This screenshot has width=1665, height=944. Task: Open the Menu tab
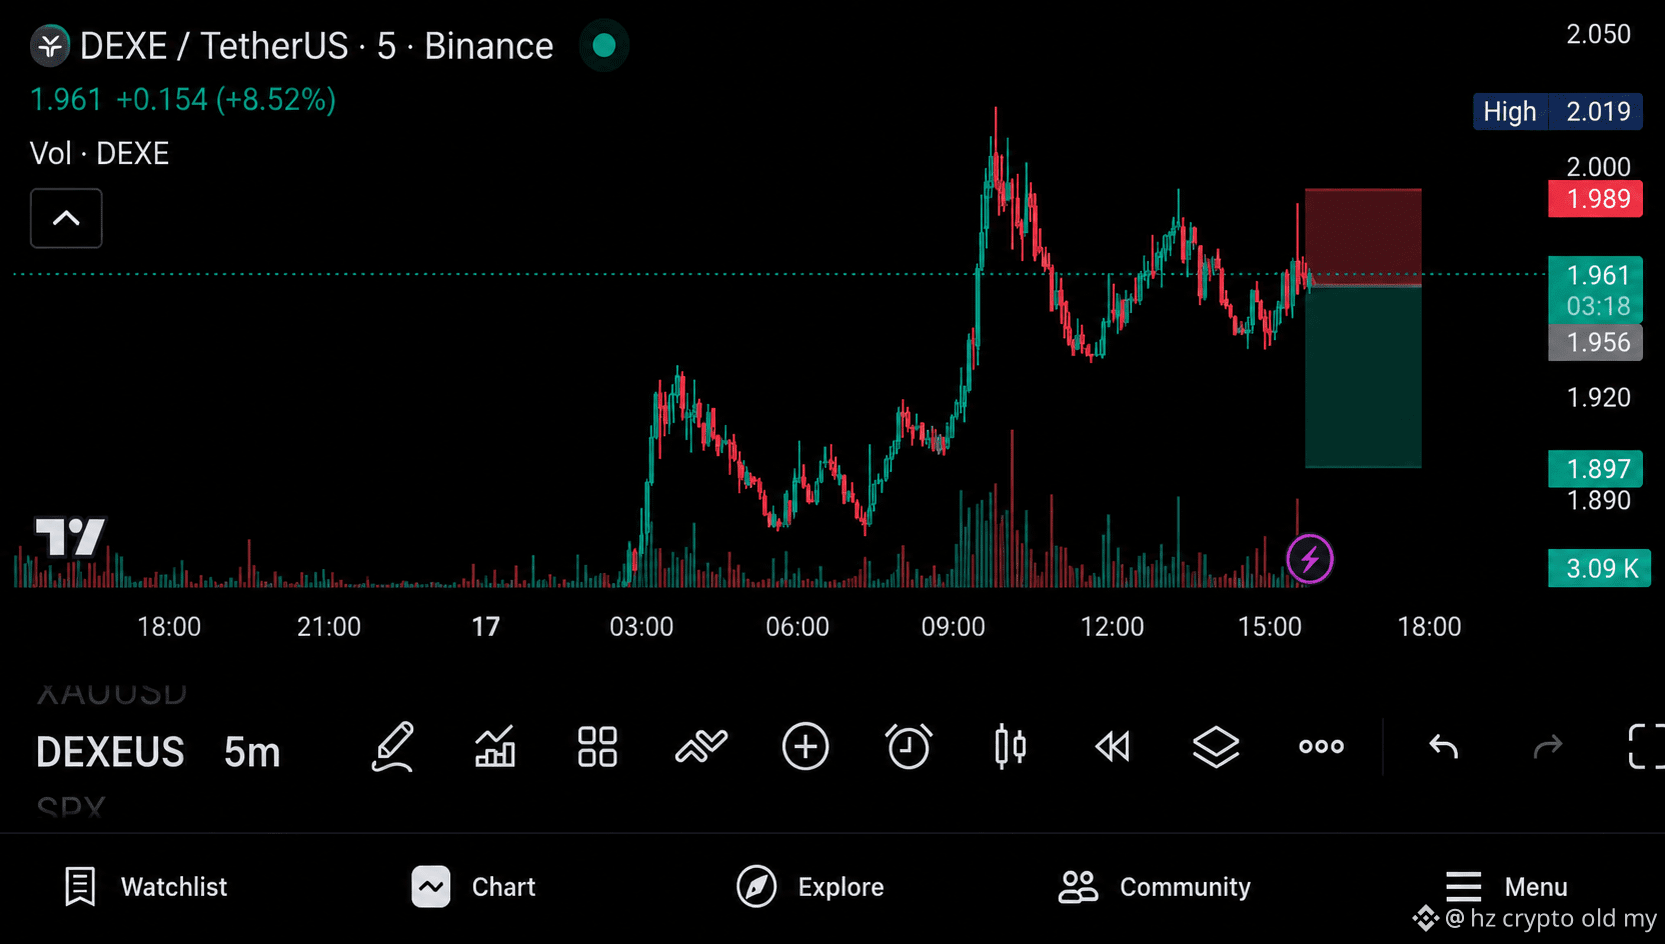pos(1506,887)
